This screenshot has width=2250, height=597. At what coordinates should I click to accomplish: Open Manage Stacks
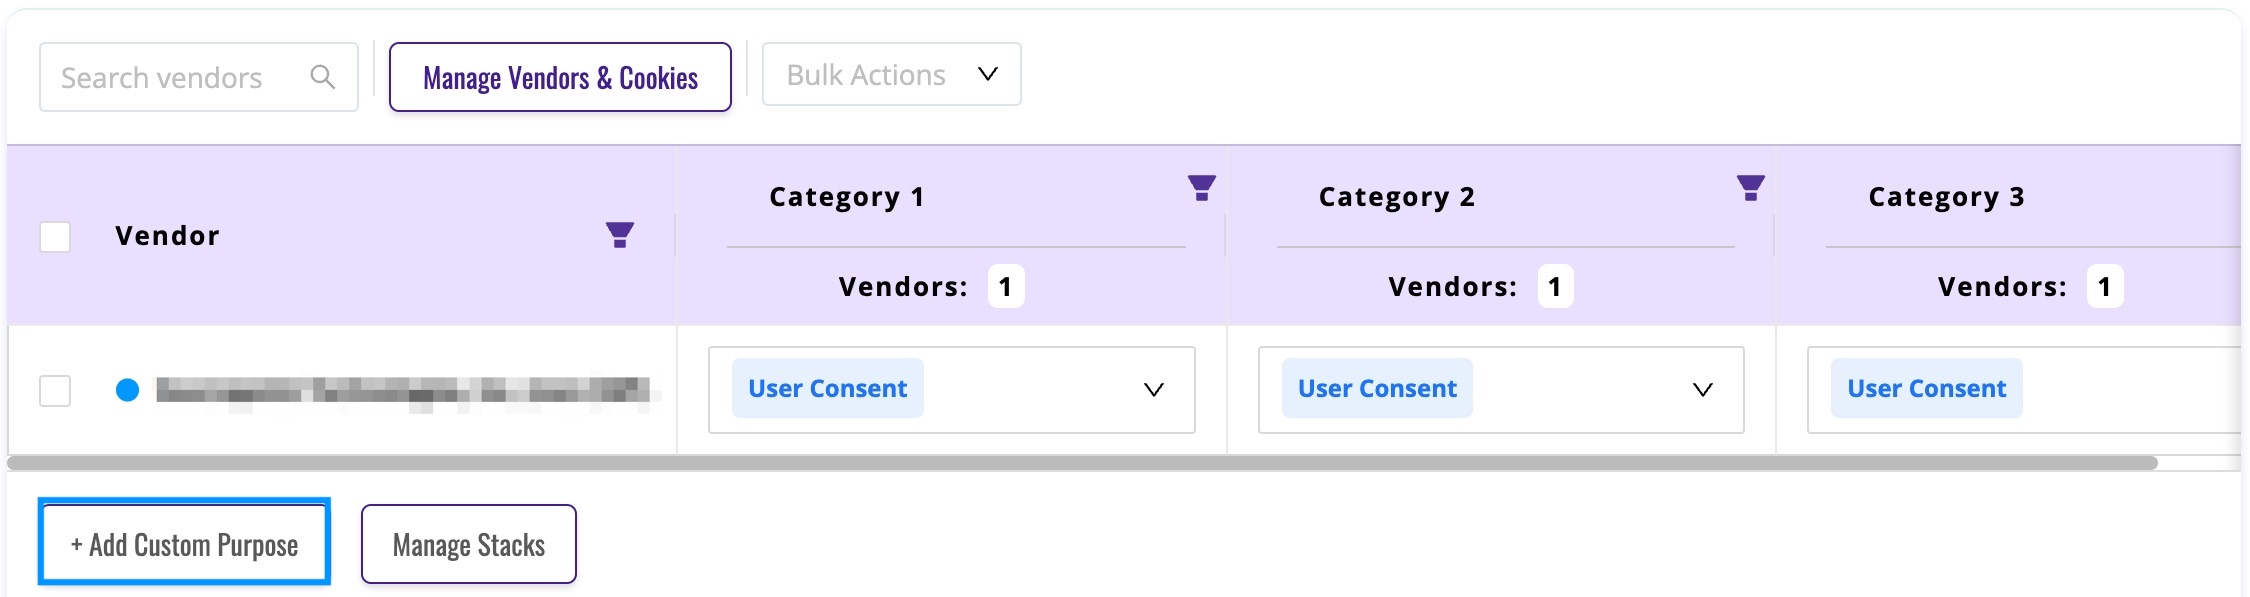coord(469,544)
